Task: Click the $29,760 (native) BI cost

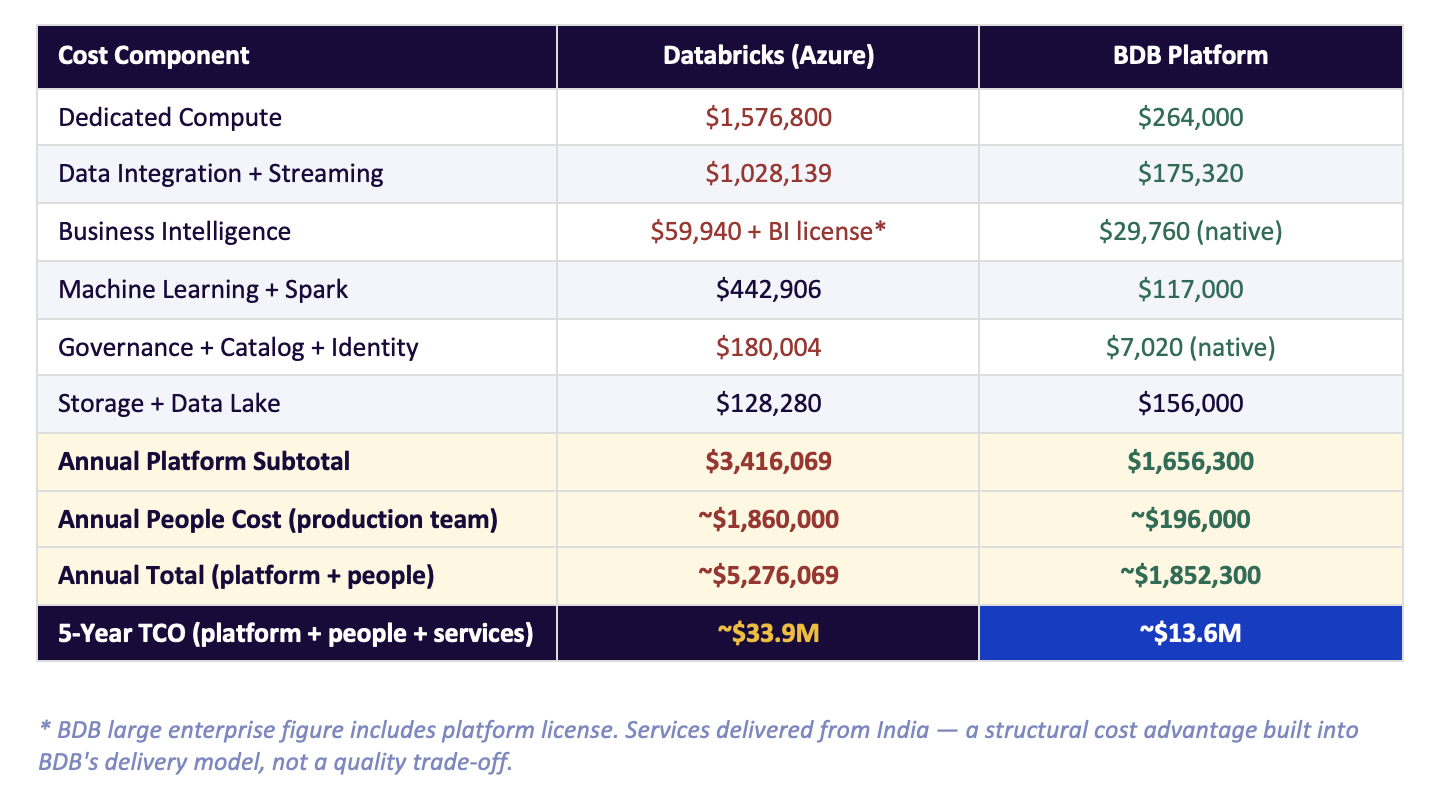Action: 1189,231
